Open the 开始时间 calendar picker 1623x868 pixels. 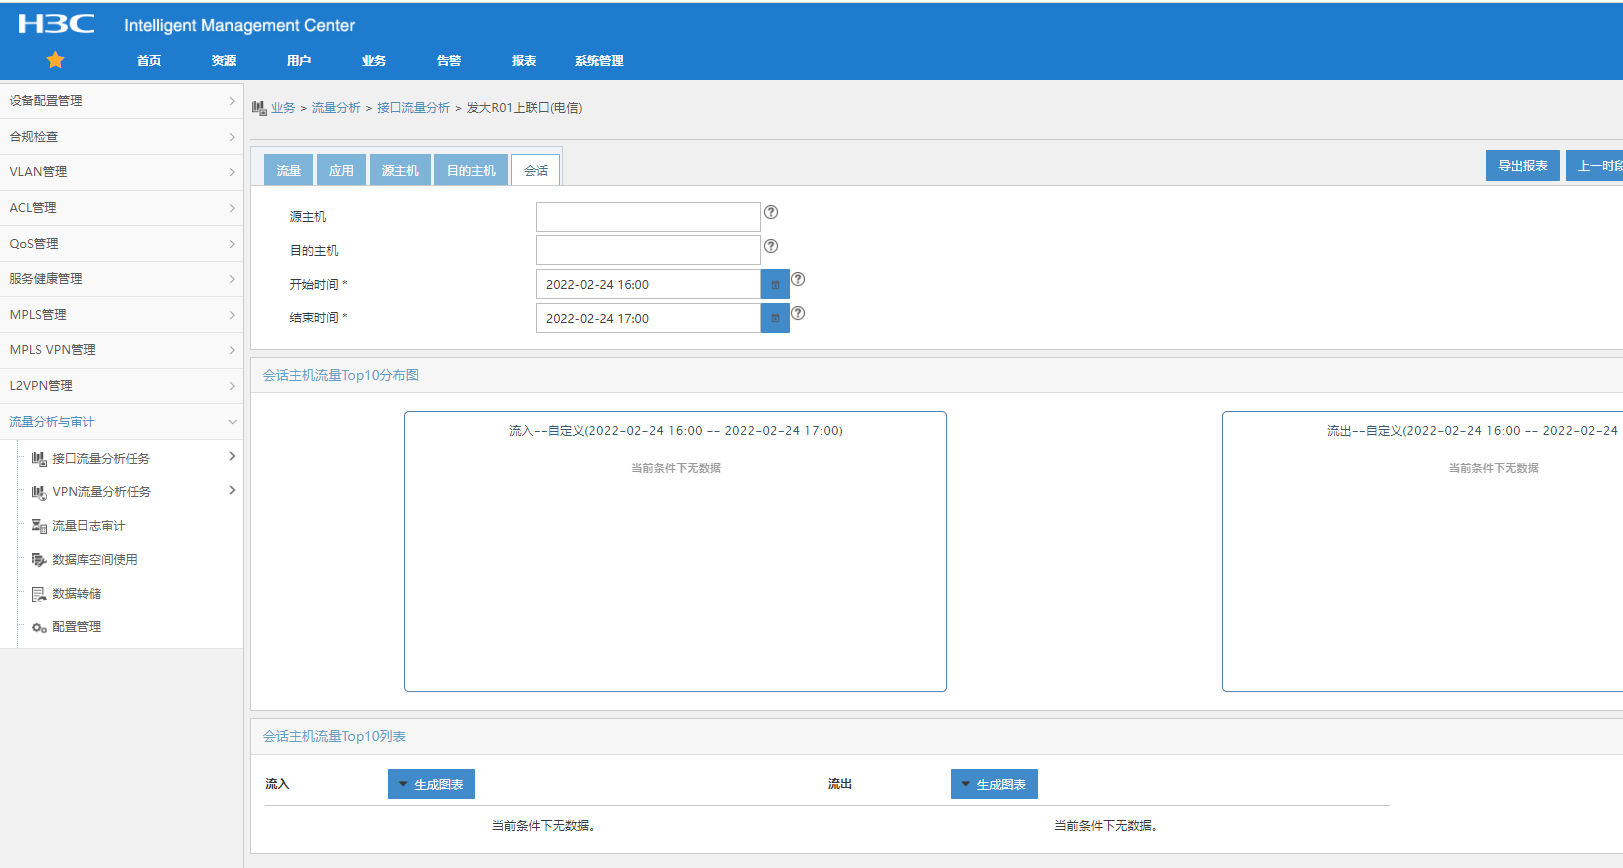(775, 284)
